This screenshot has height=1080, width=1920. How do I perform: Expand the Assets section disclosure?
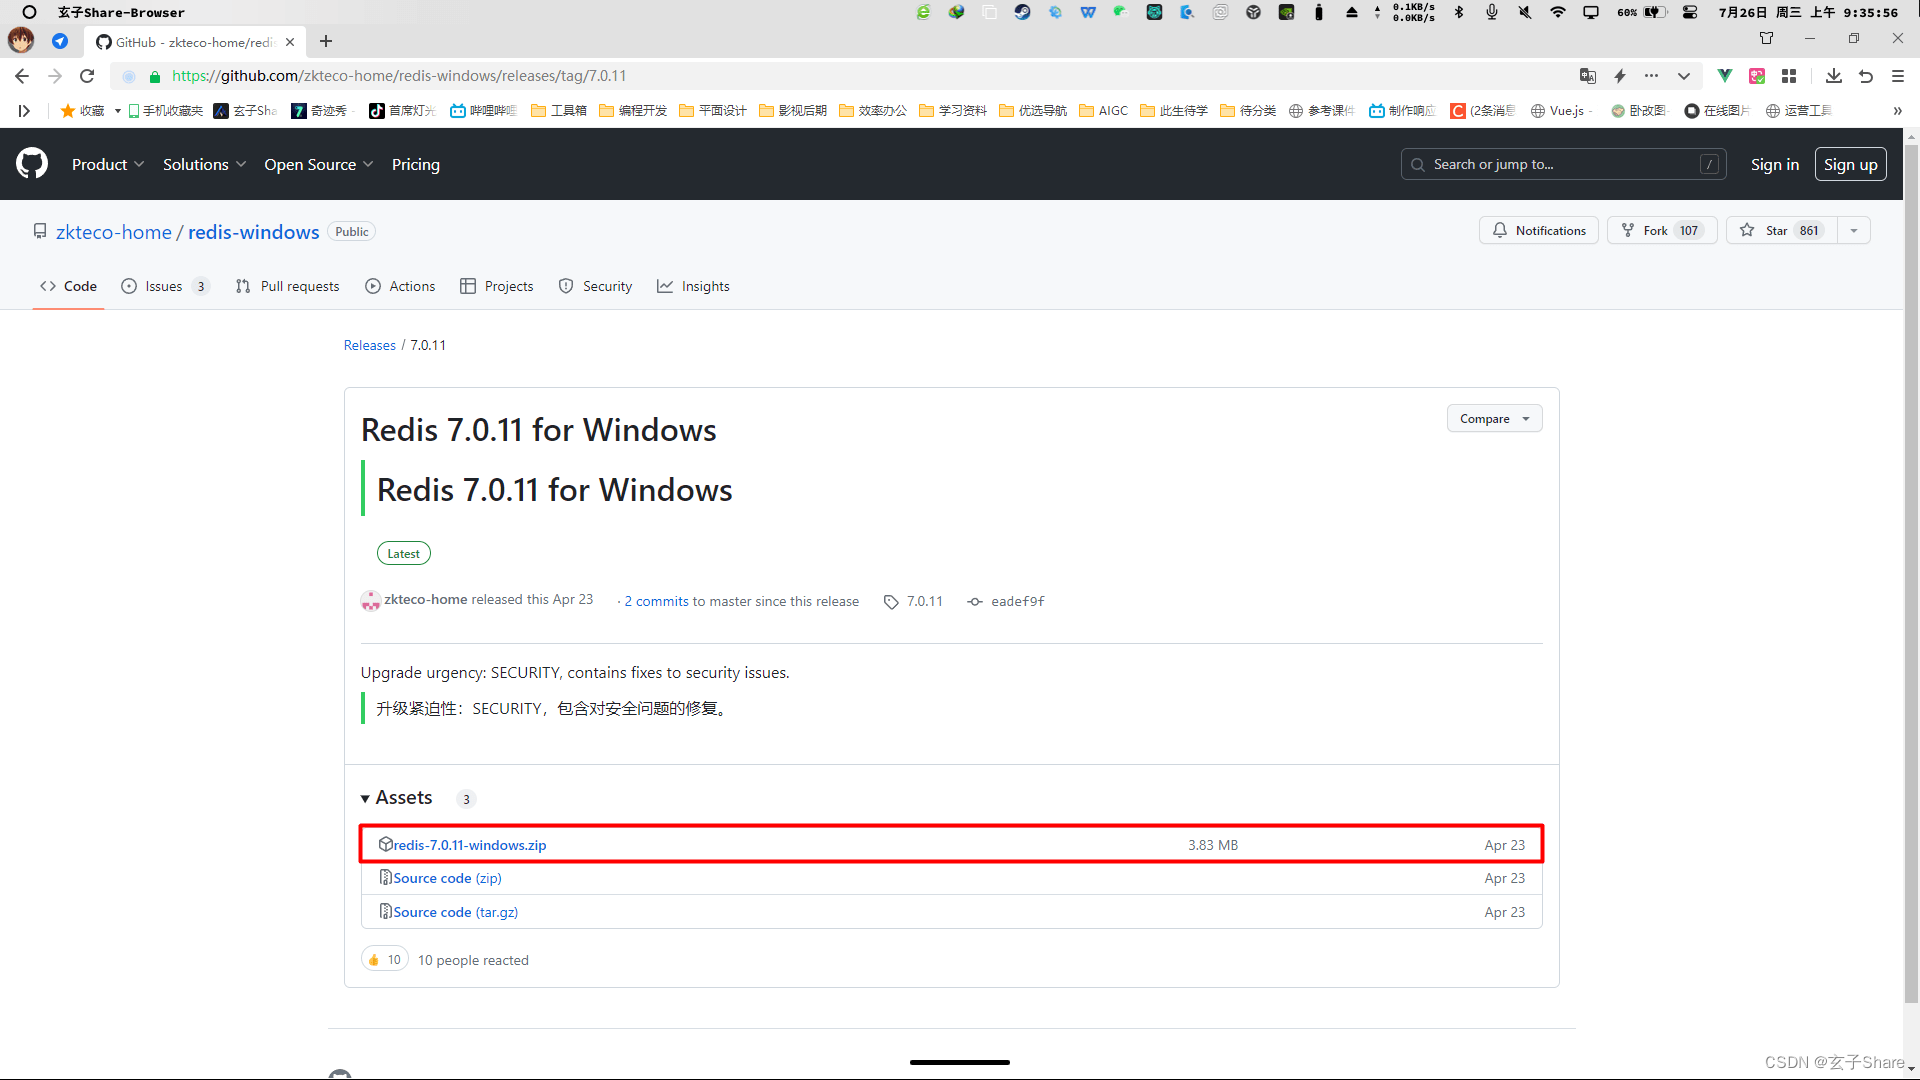click(367, 796)
